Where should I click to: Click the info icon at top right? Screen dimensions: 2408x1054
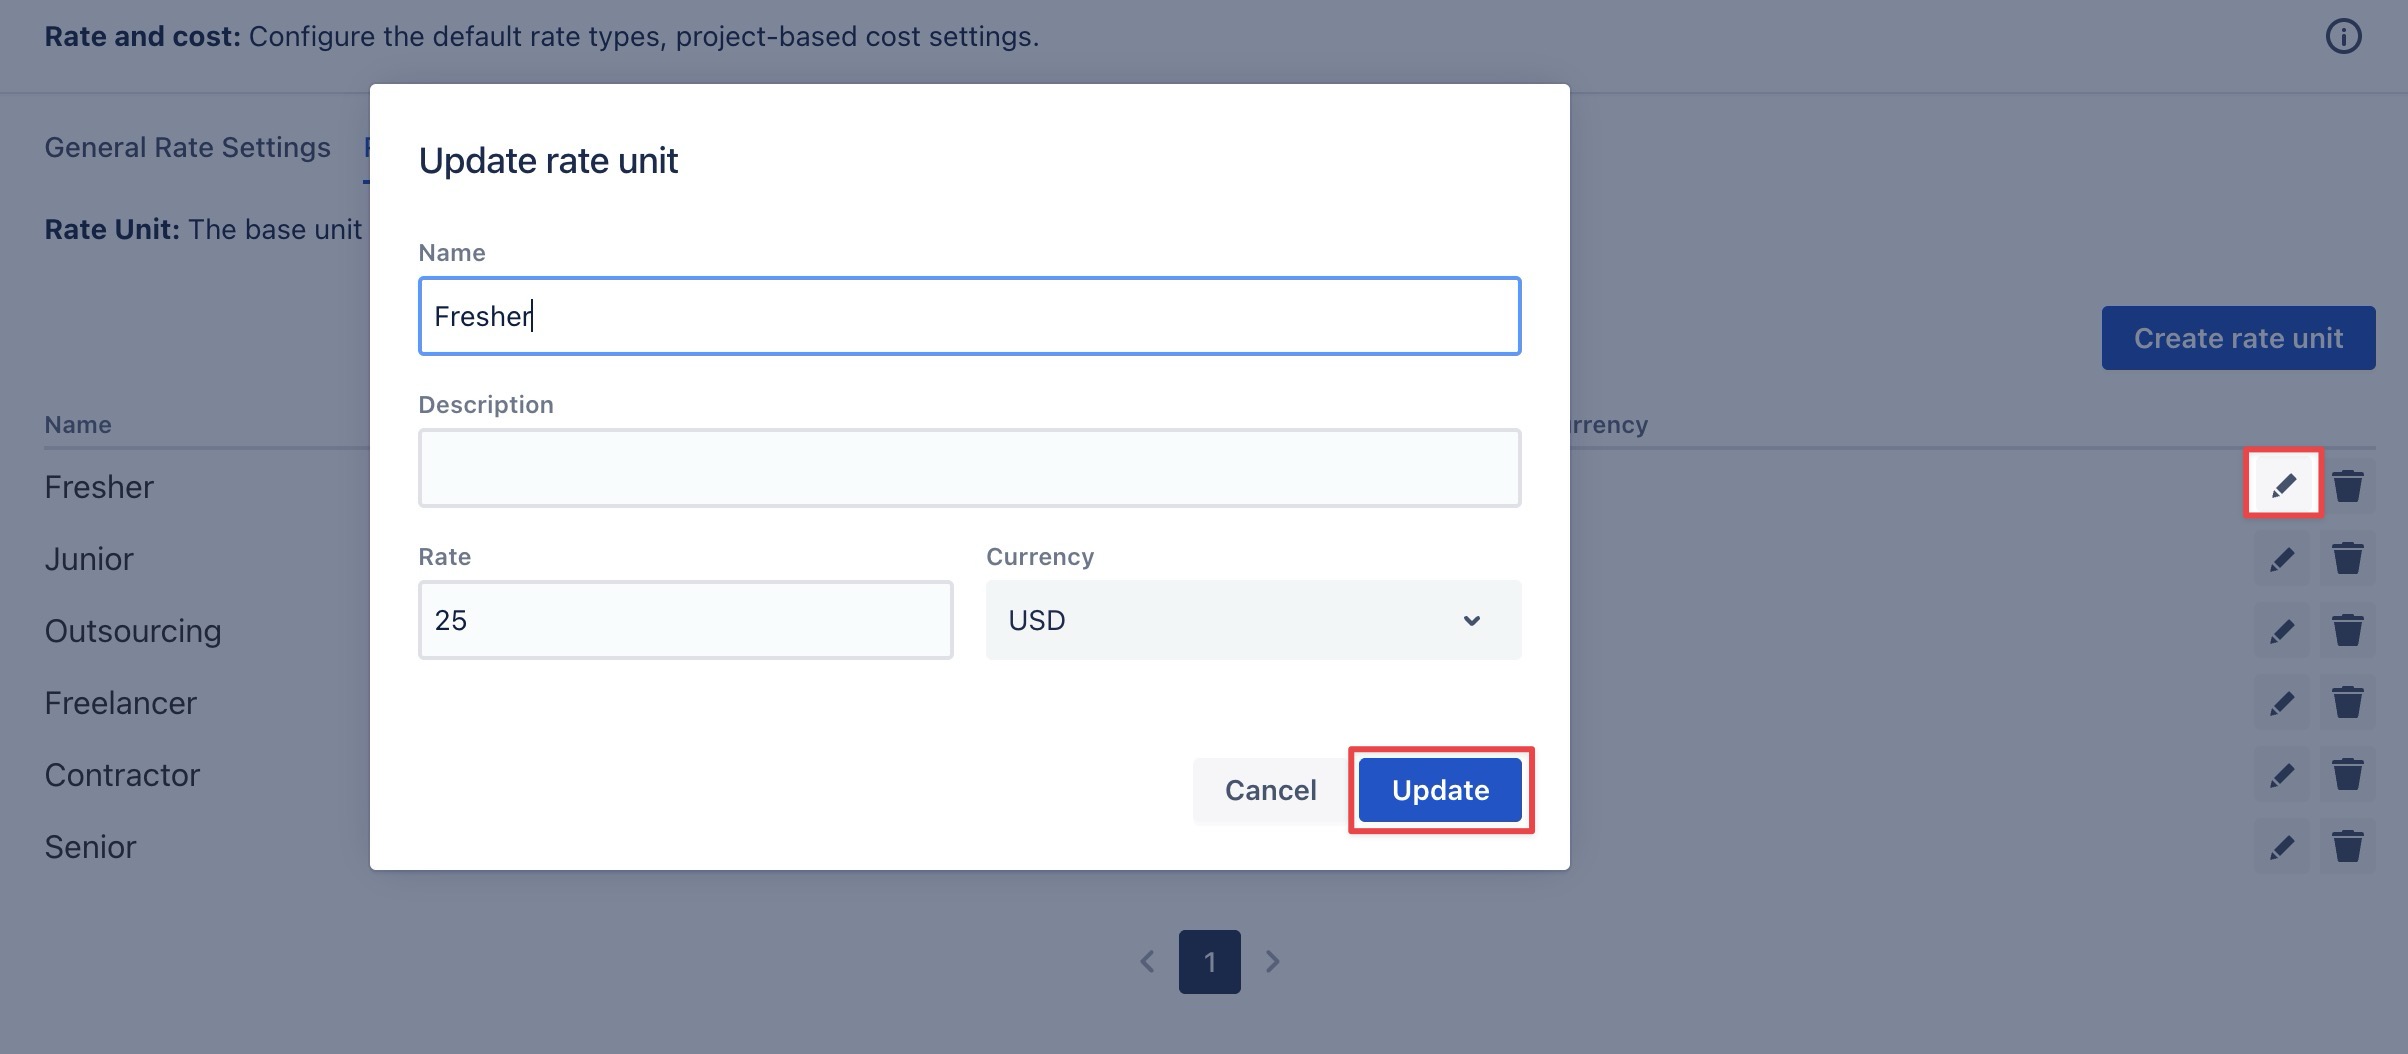tap(2343, 37)
